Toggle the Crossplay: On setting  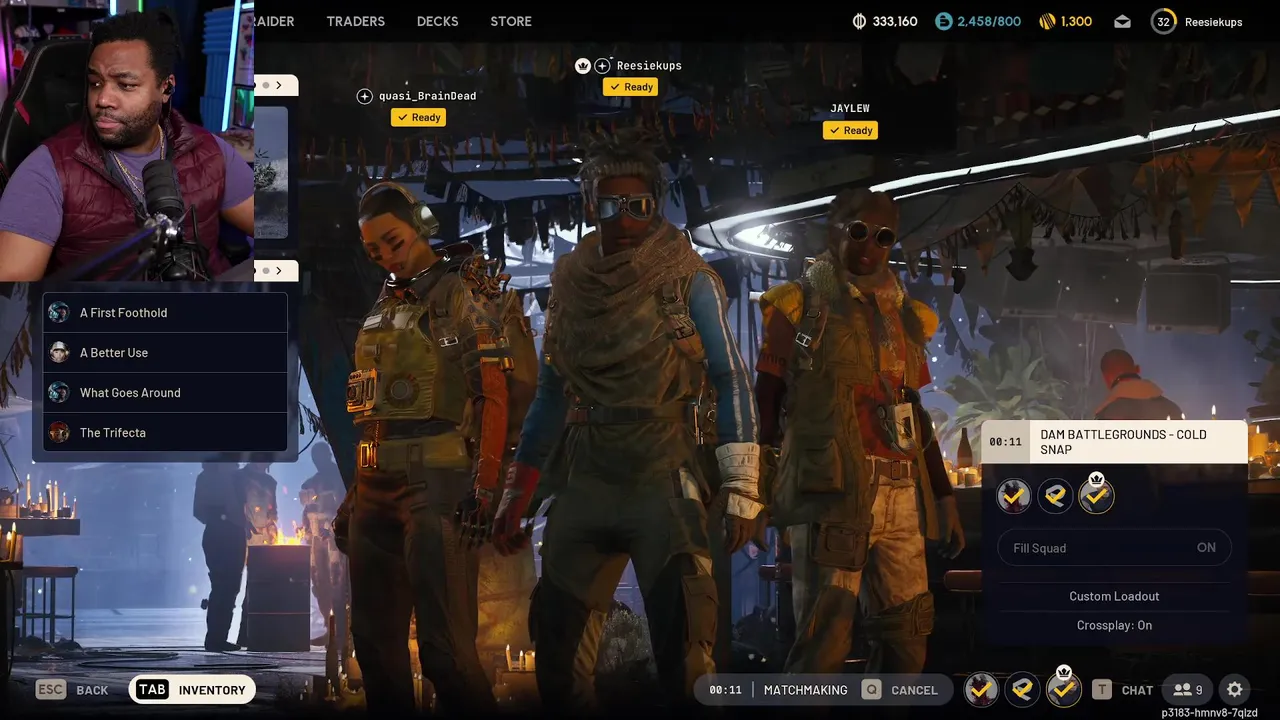[1114, 625]
